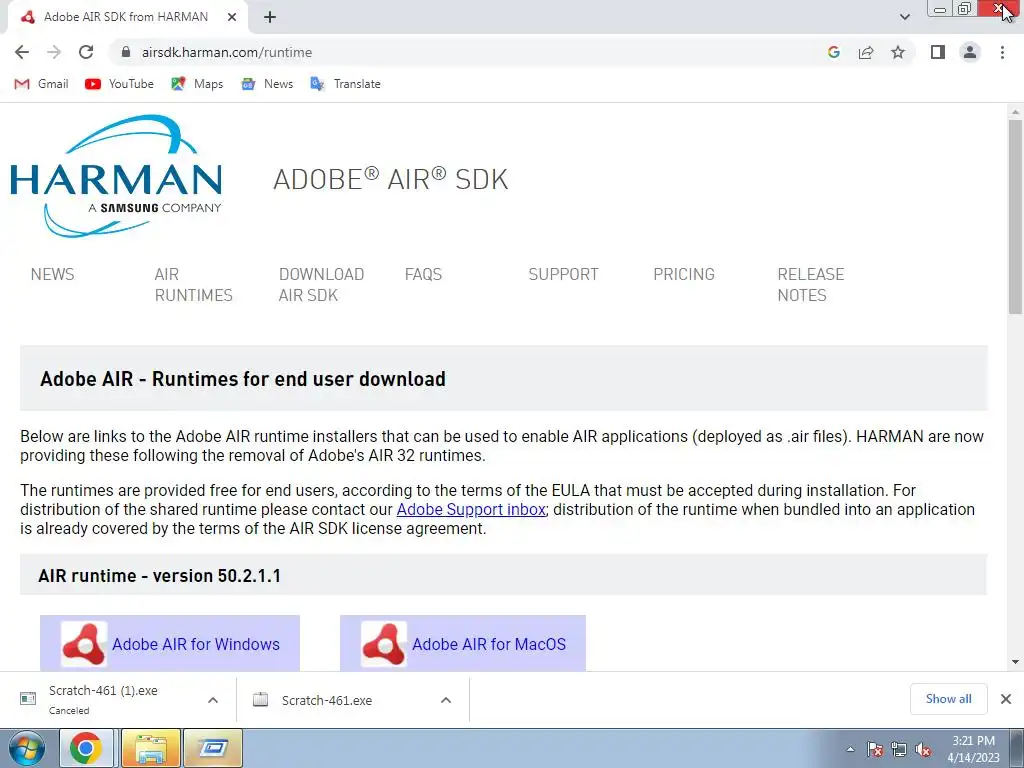This screenshot has width=1024, height=768.
Task: Bookmark this page with star icon
Action: click(x=898, y=52)
